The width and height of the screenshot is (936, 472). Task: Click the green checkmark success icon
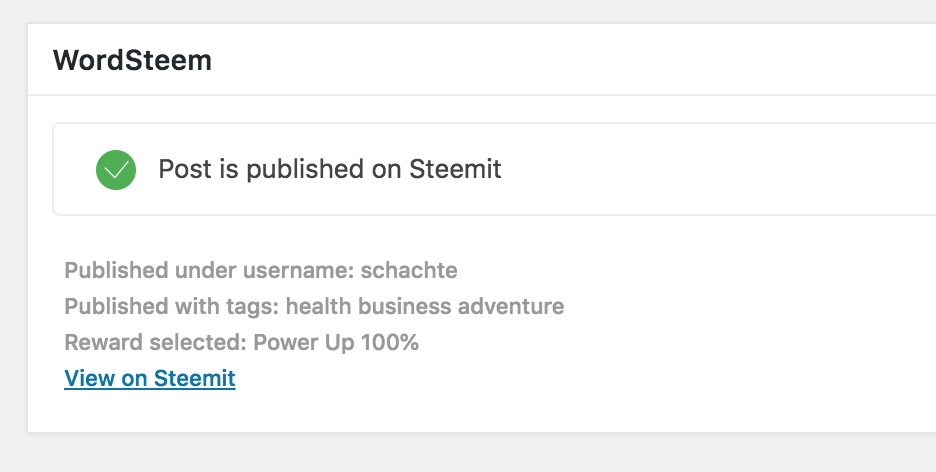coord(116,169)
